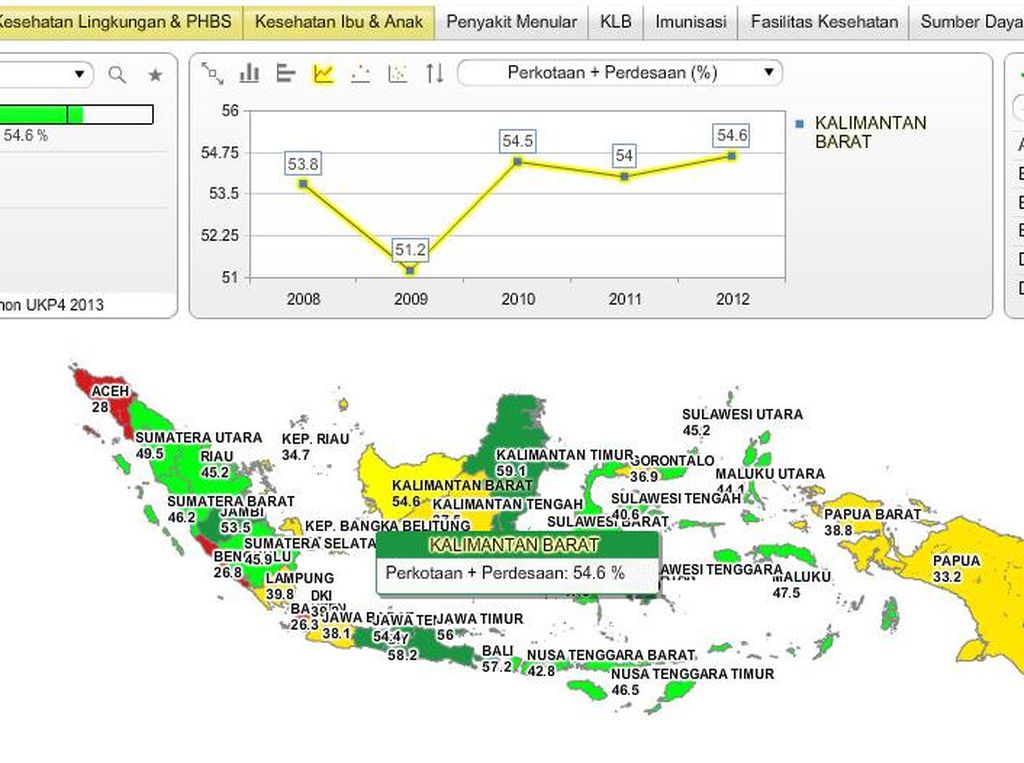Go to the Imunisasi tab
1024x763 pixels.
tap(690, 22)
